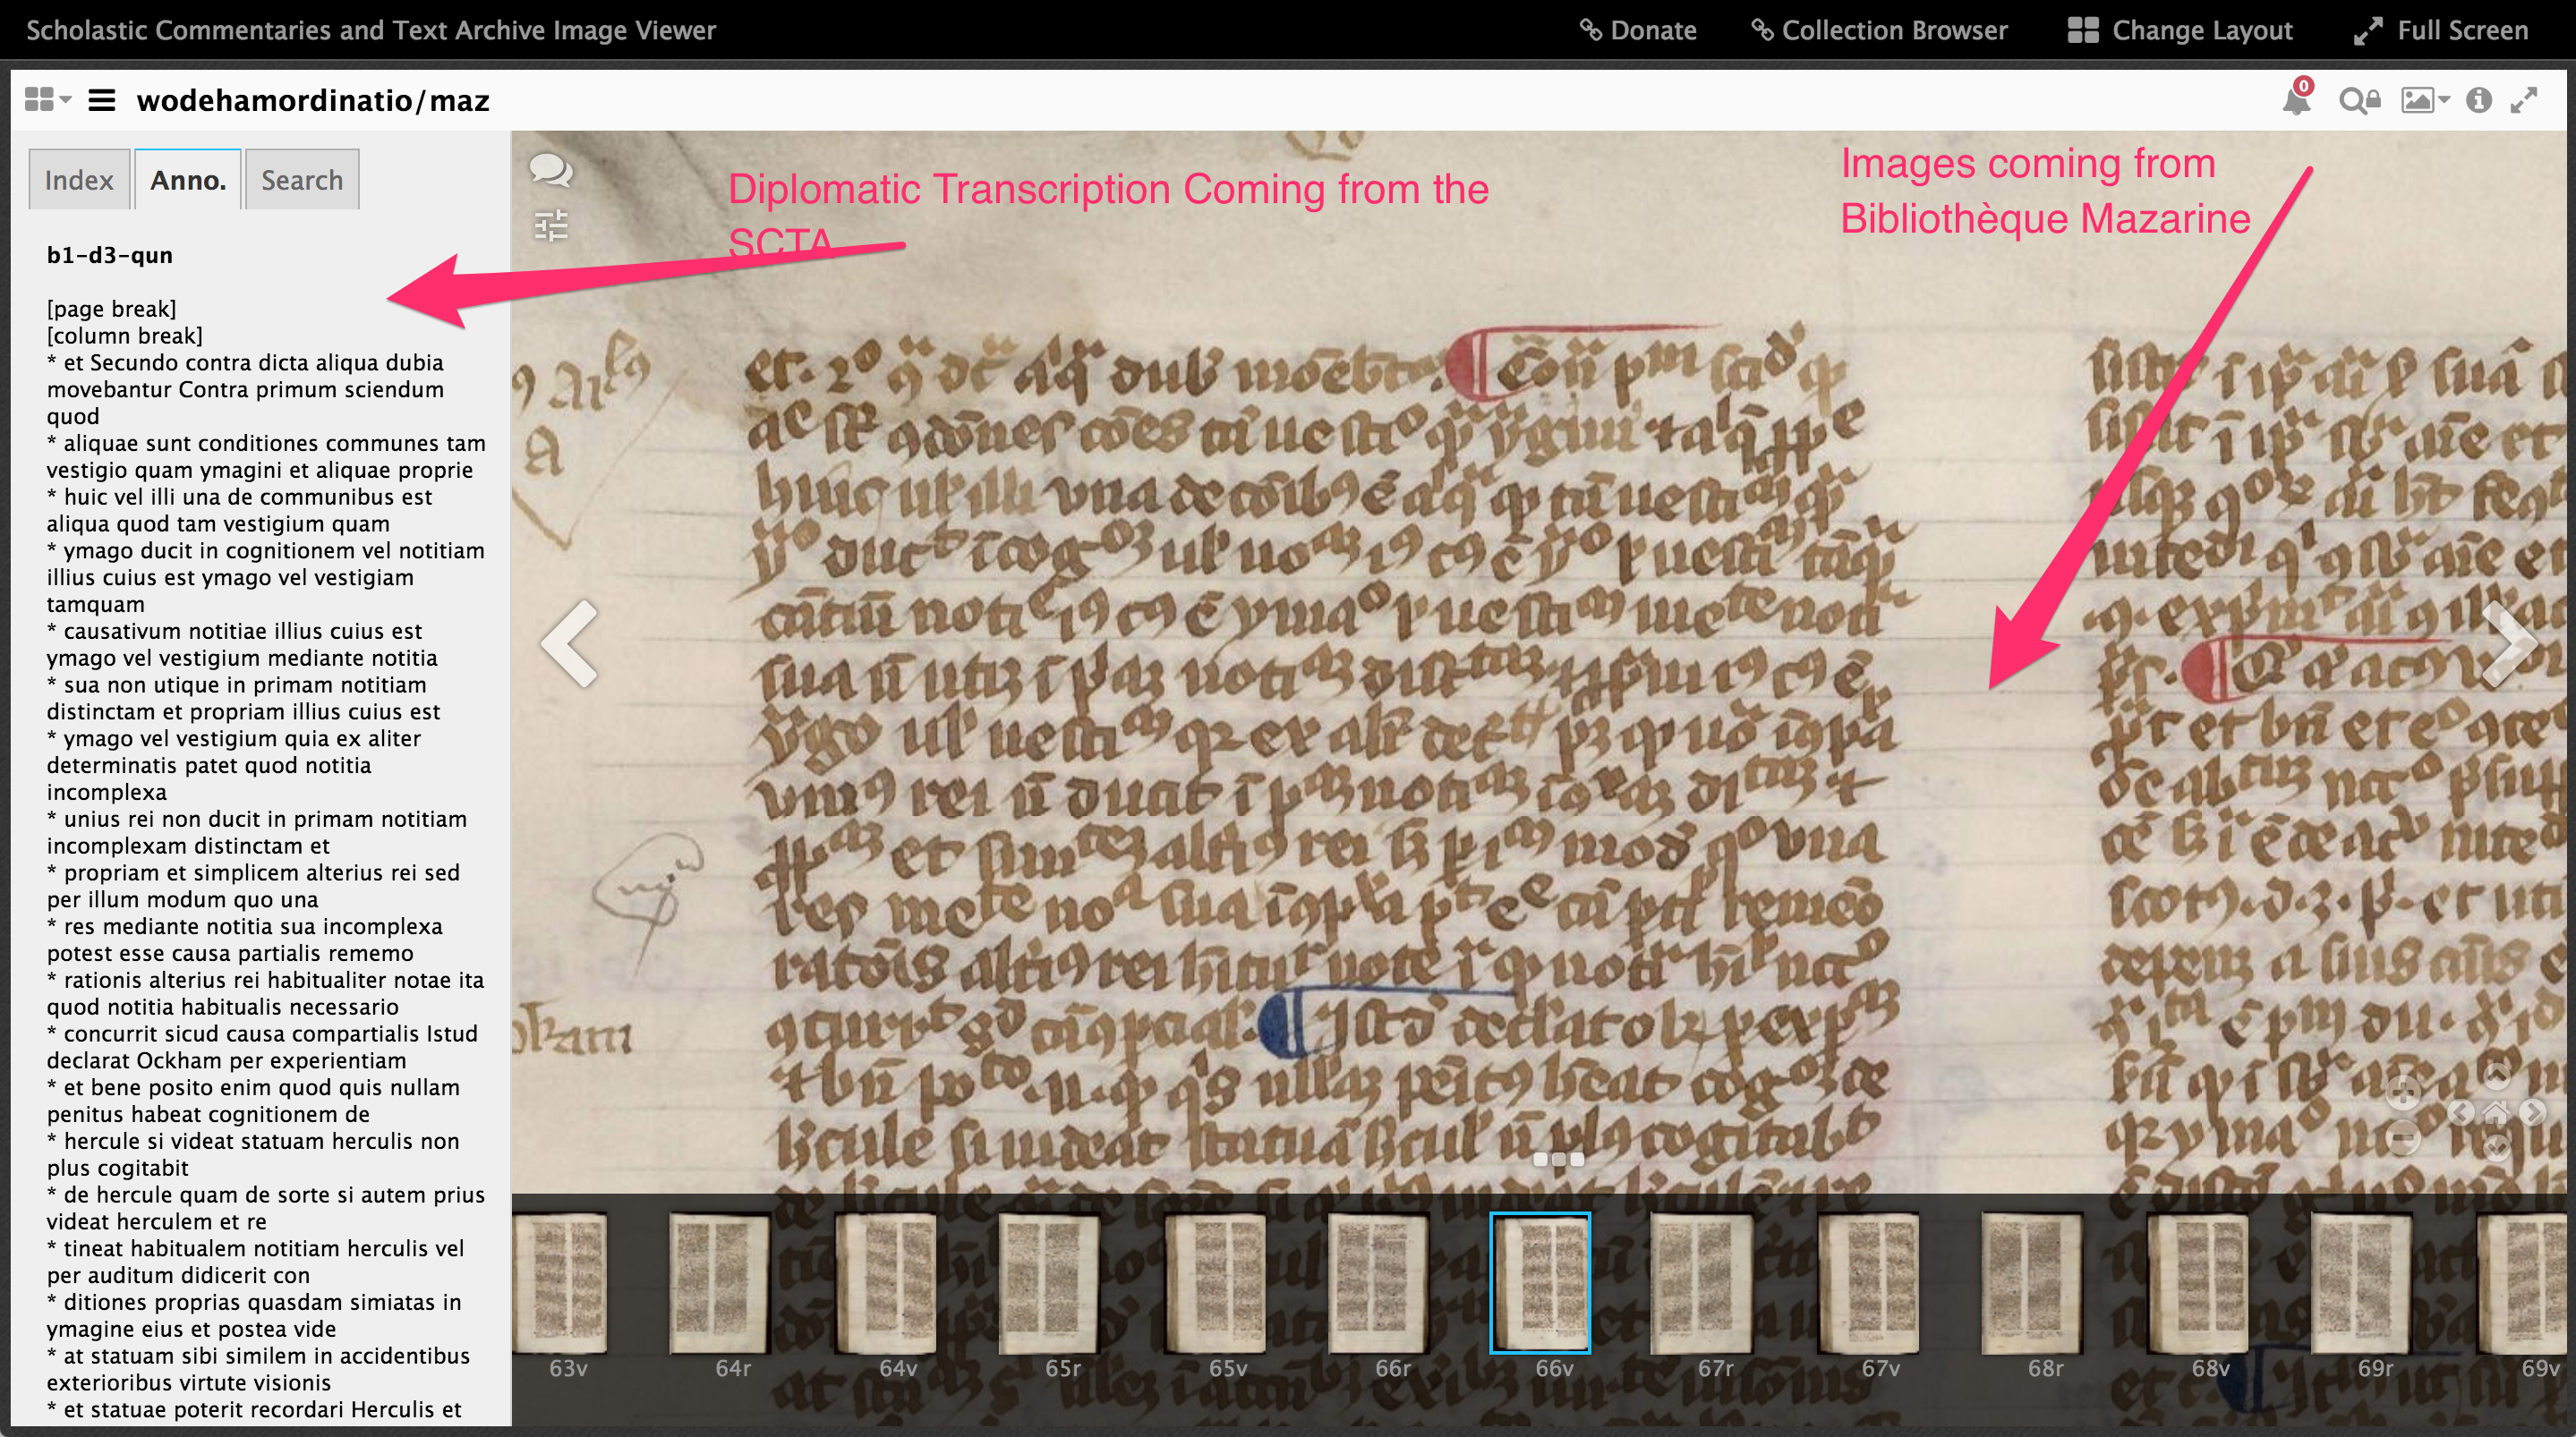Click the thumbnail strip handle dots

pos(1558,1159)
